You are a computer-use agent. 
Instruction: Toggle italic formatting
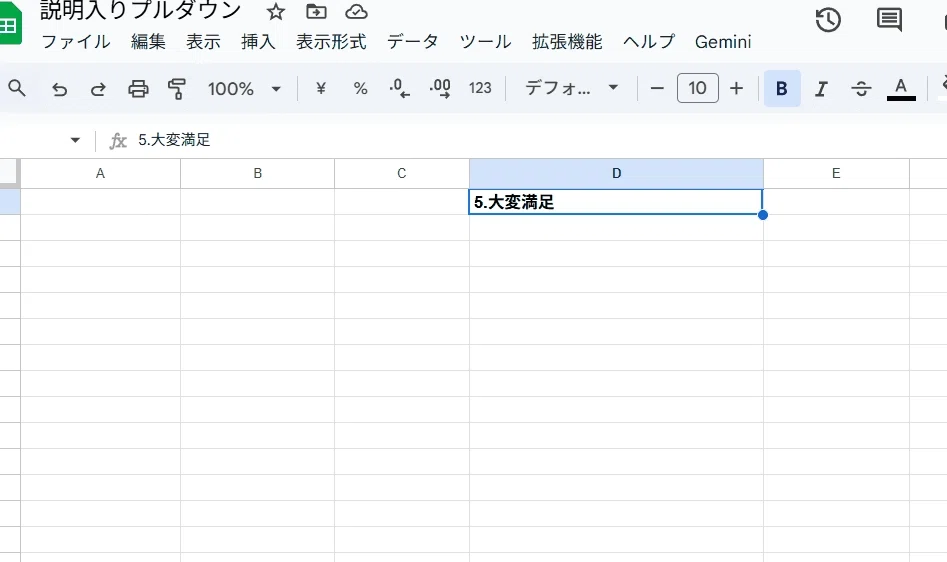(821, 89)
